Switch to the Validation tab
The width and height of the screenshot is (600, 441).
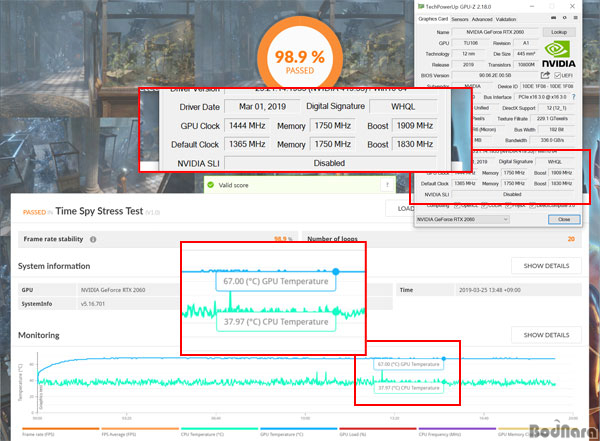(x=506, y=19)
